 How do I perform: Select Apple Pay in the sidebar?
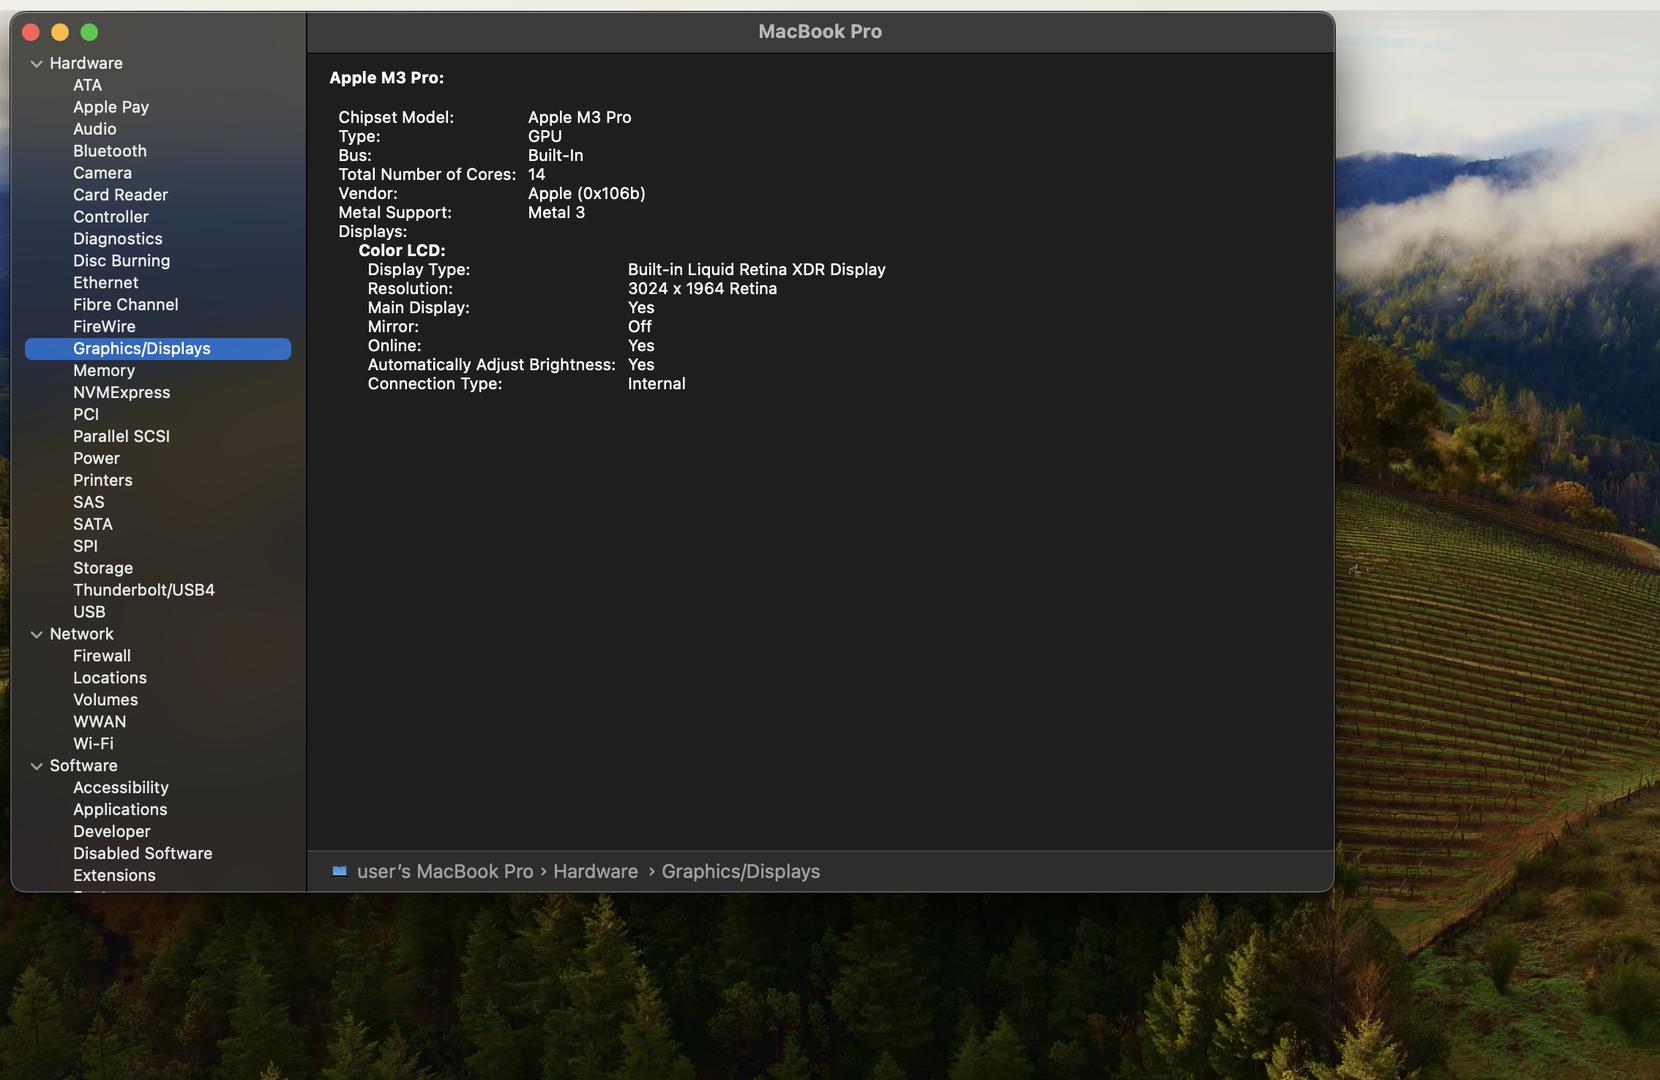(x=111, y=107)
